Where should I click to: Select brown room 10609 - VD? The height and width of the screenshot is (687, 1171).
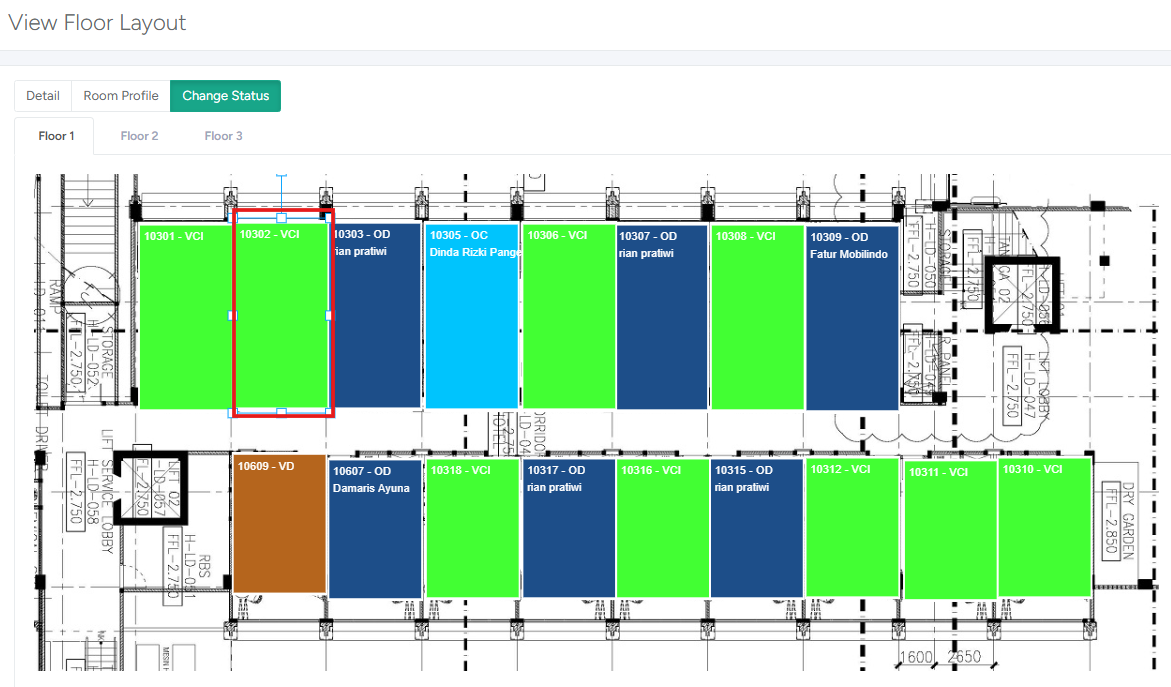tap(280, 523)
